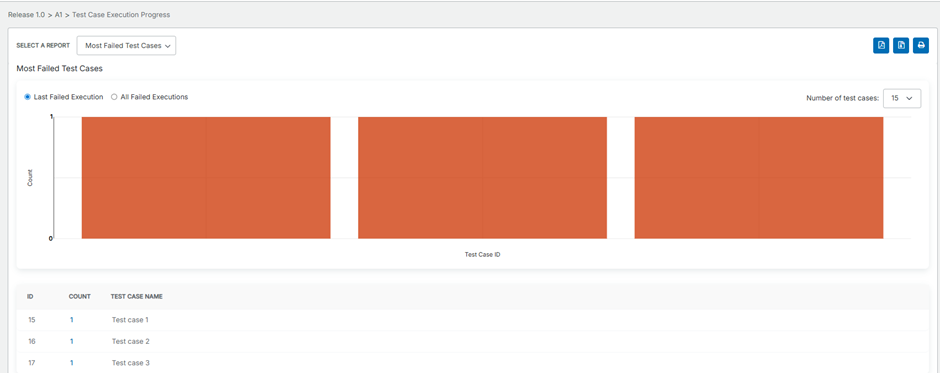
Task: Open the count link for Test case 2
Action: [71, 341]
